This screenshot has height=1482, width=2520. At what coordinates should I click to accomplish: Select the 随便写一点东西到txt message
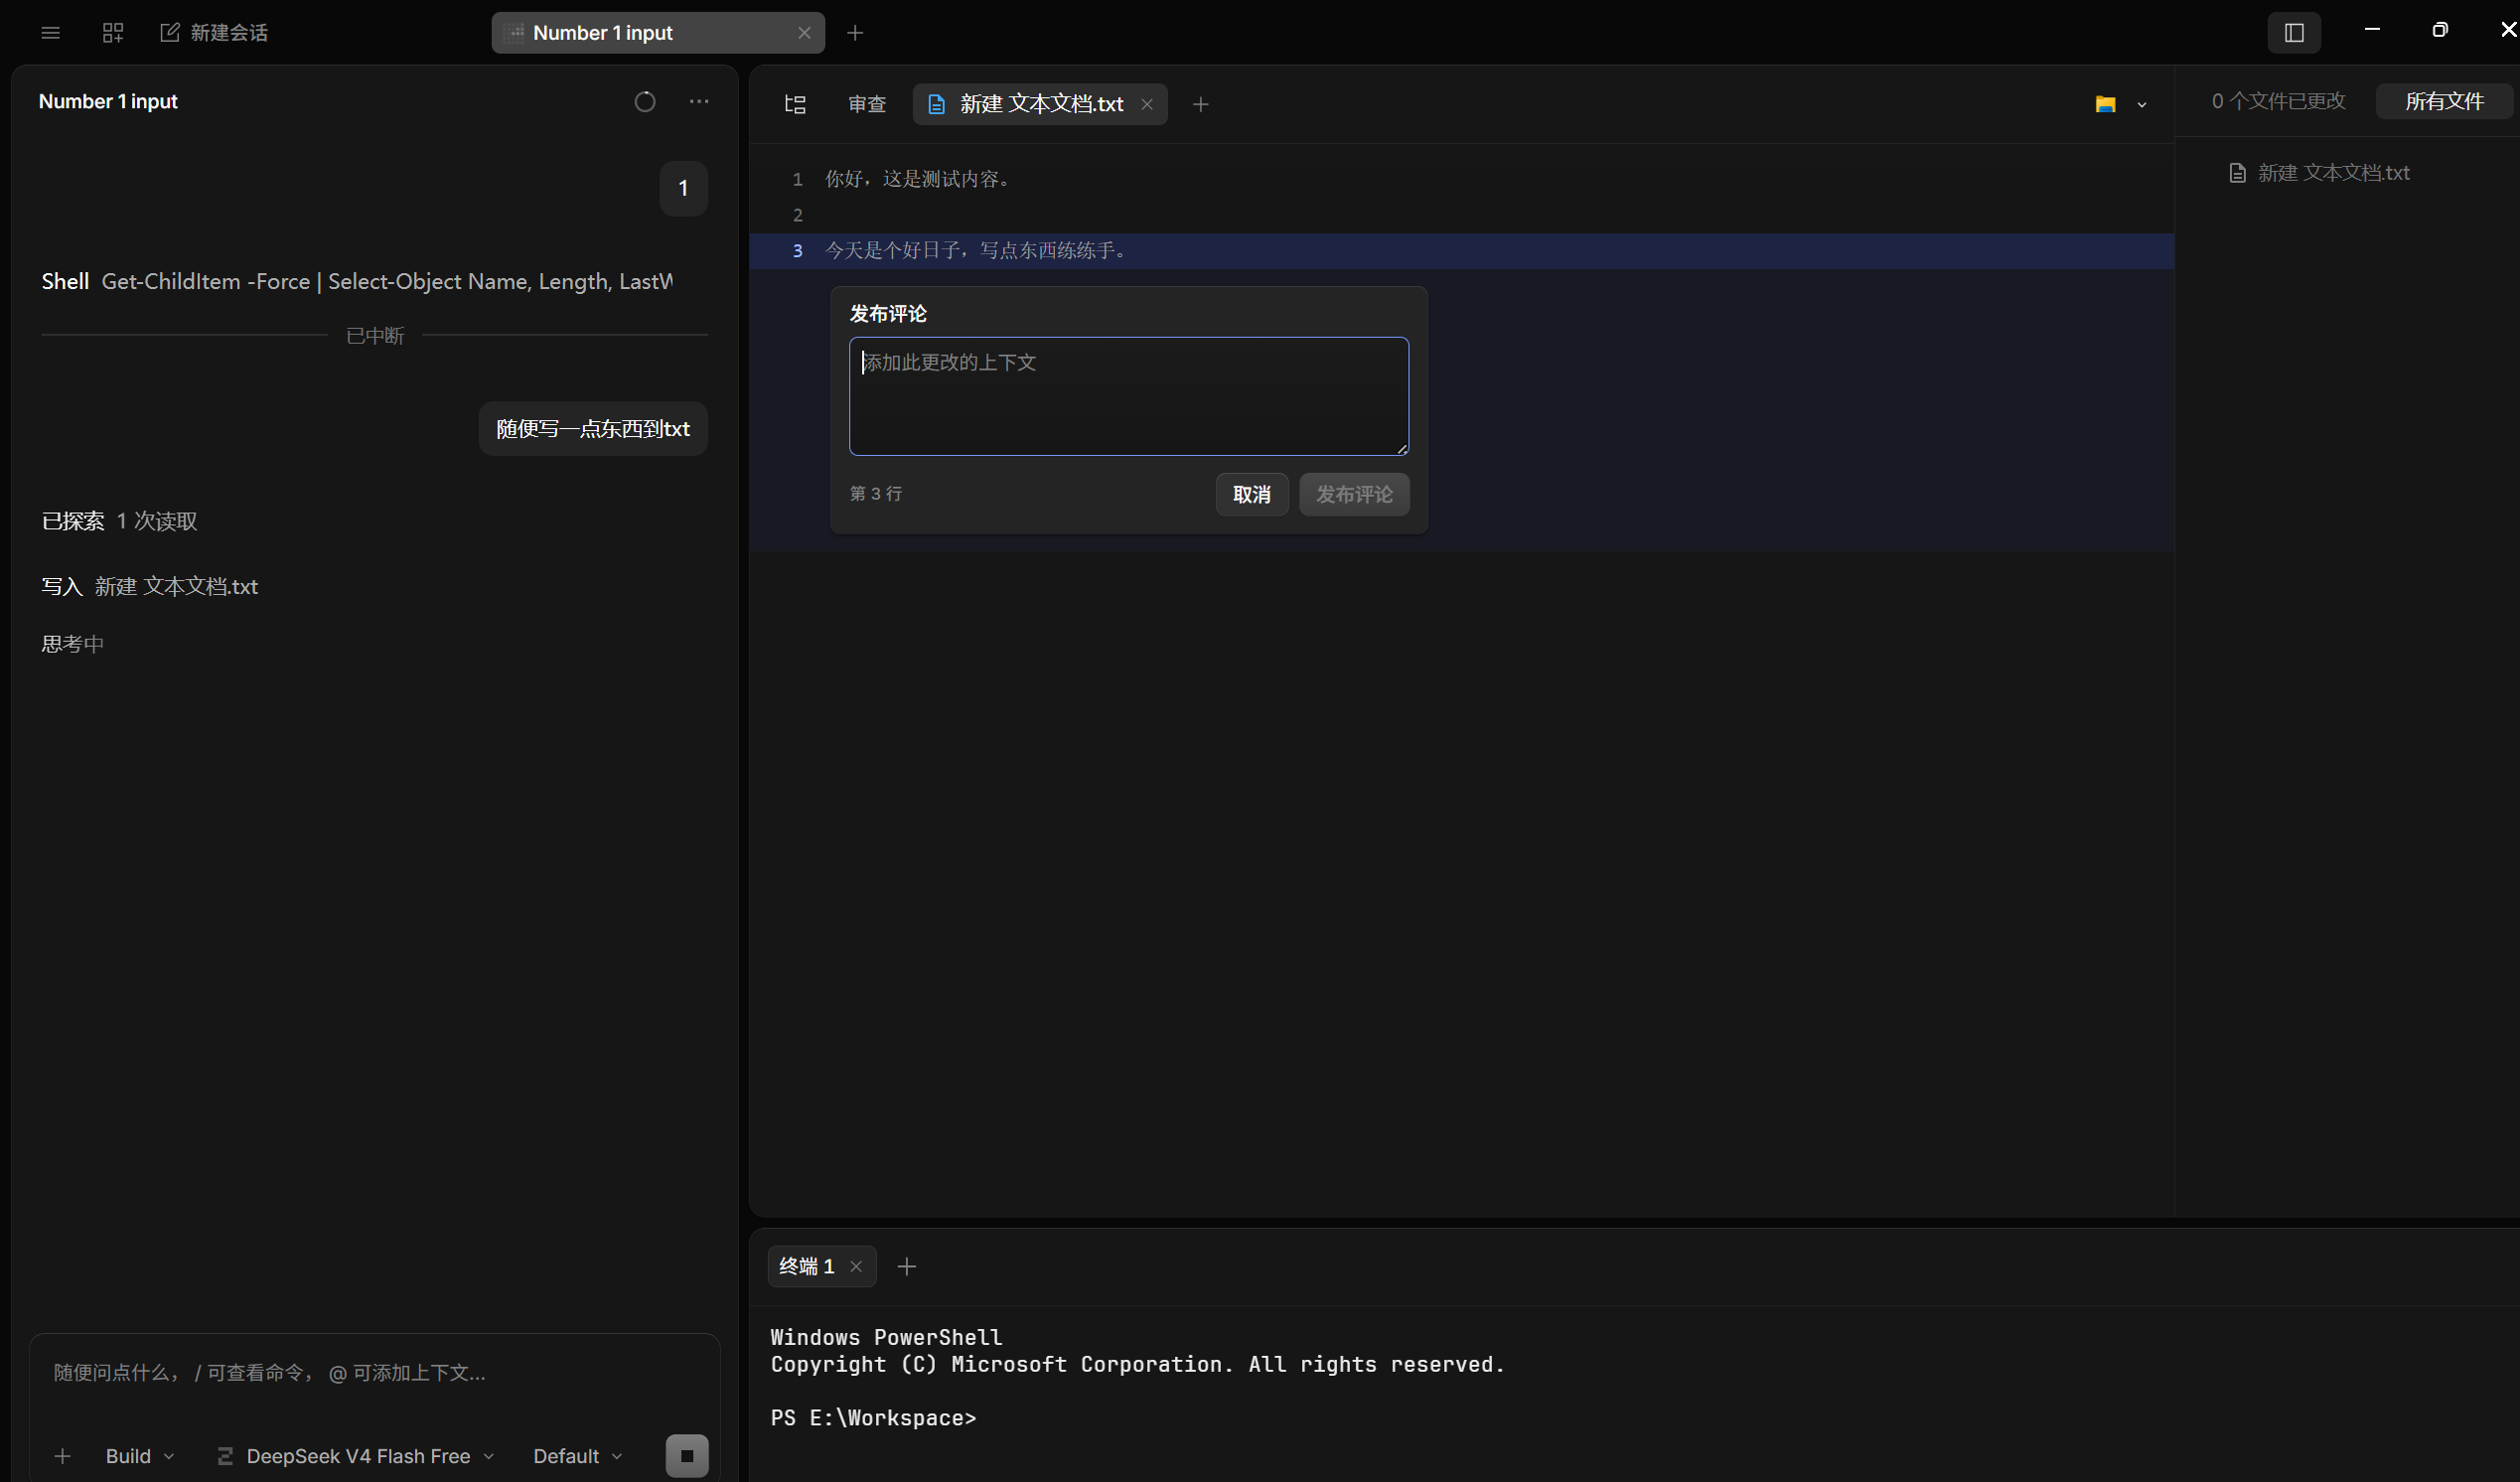(x=593, y=429)
